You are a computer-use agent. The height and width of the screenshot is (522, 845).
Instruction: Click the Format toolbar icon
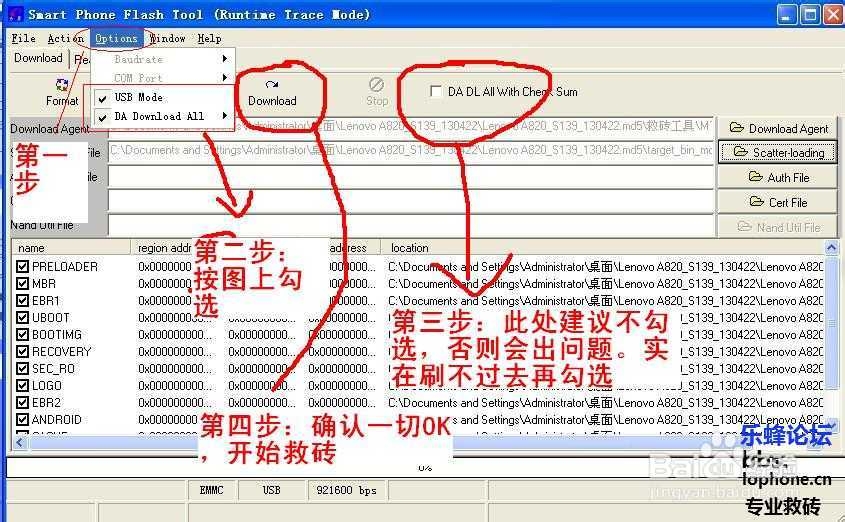[61, 92]
